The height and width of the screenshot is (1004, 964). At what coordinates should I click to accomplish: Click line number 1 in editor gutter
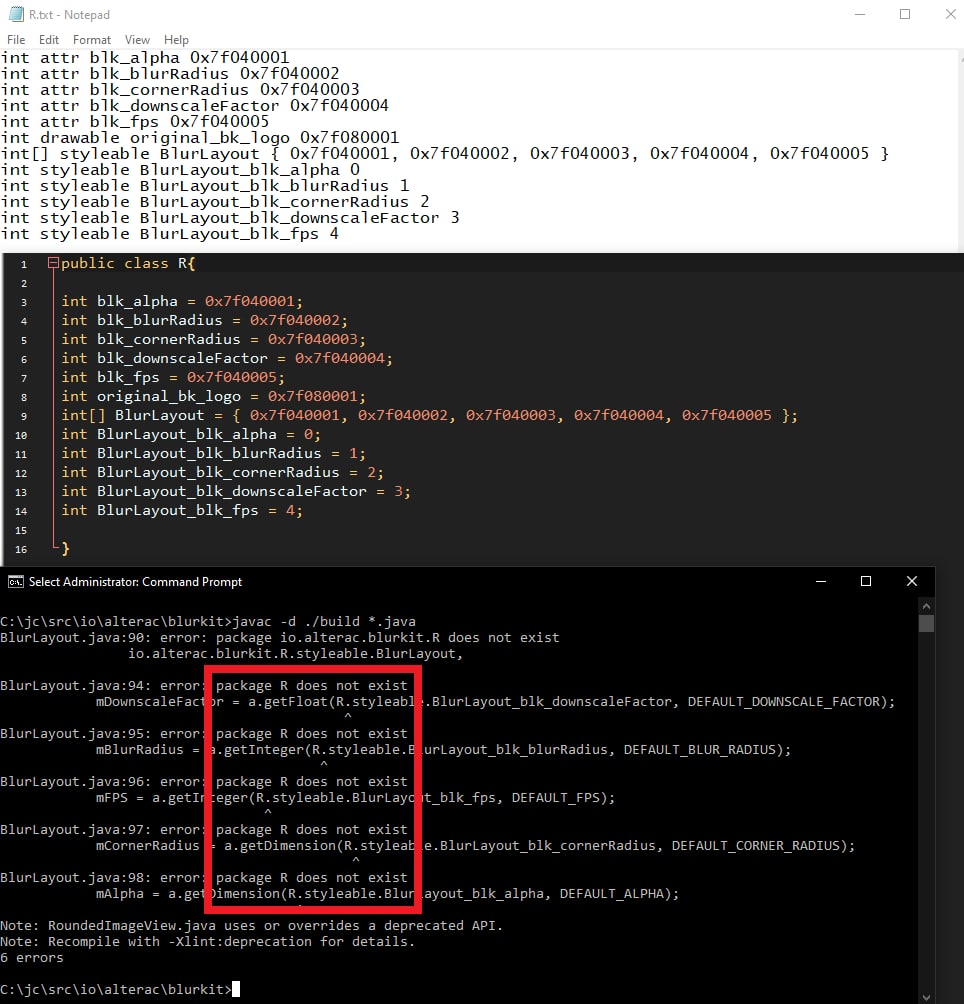(24, 264)
